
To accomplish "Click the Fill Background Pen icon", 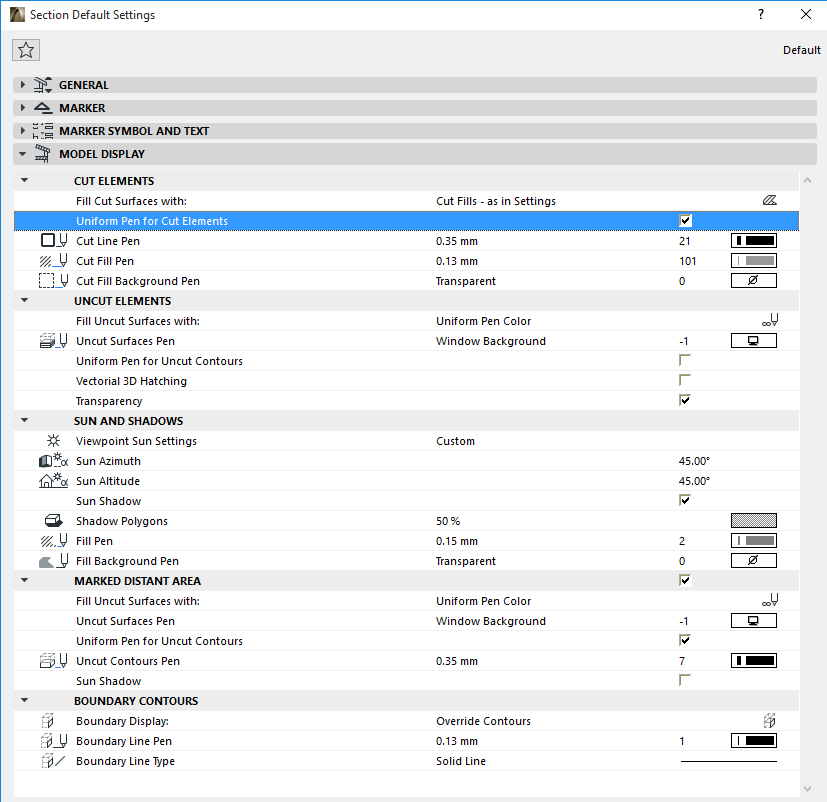I will [54, 561].
